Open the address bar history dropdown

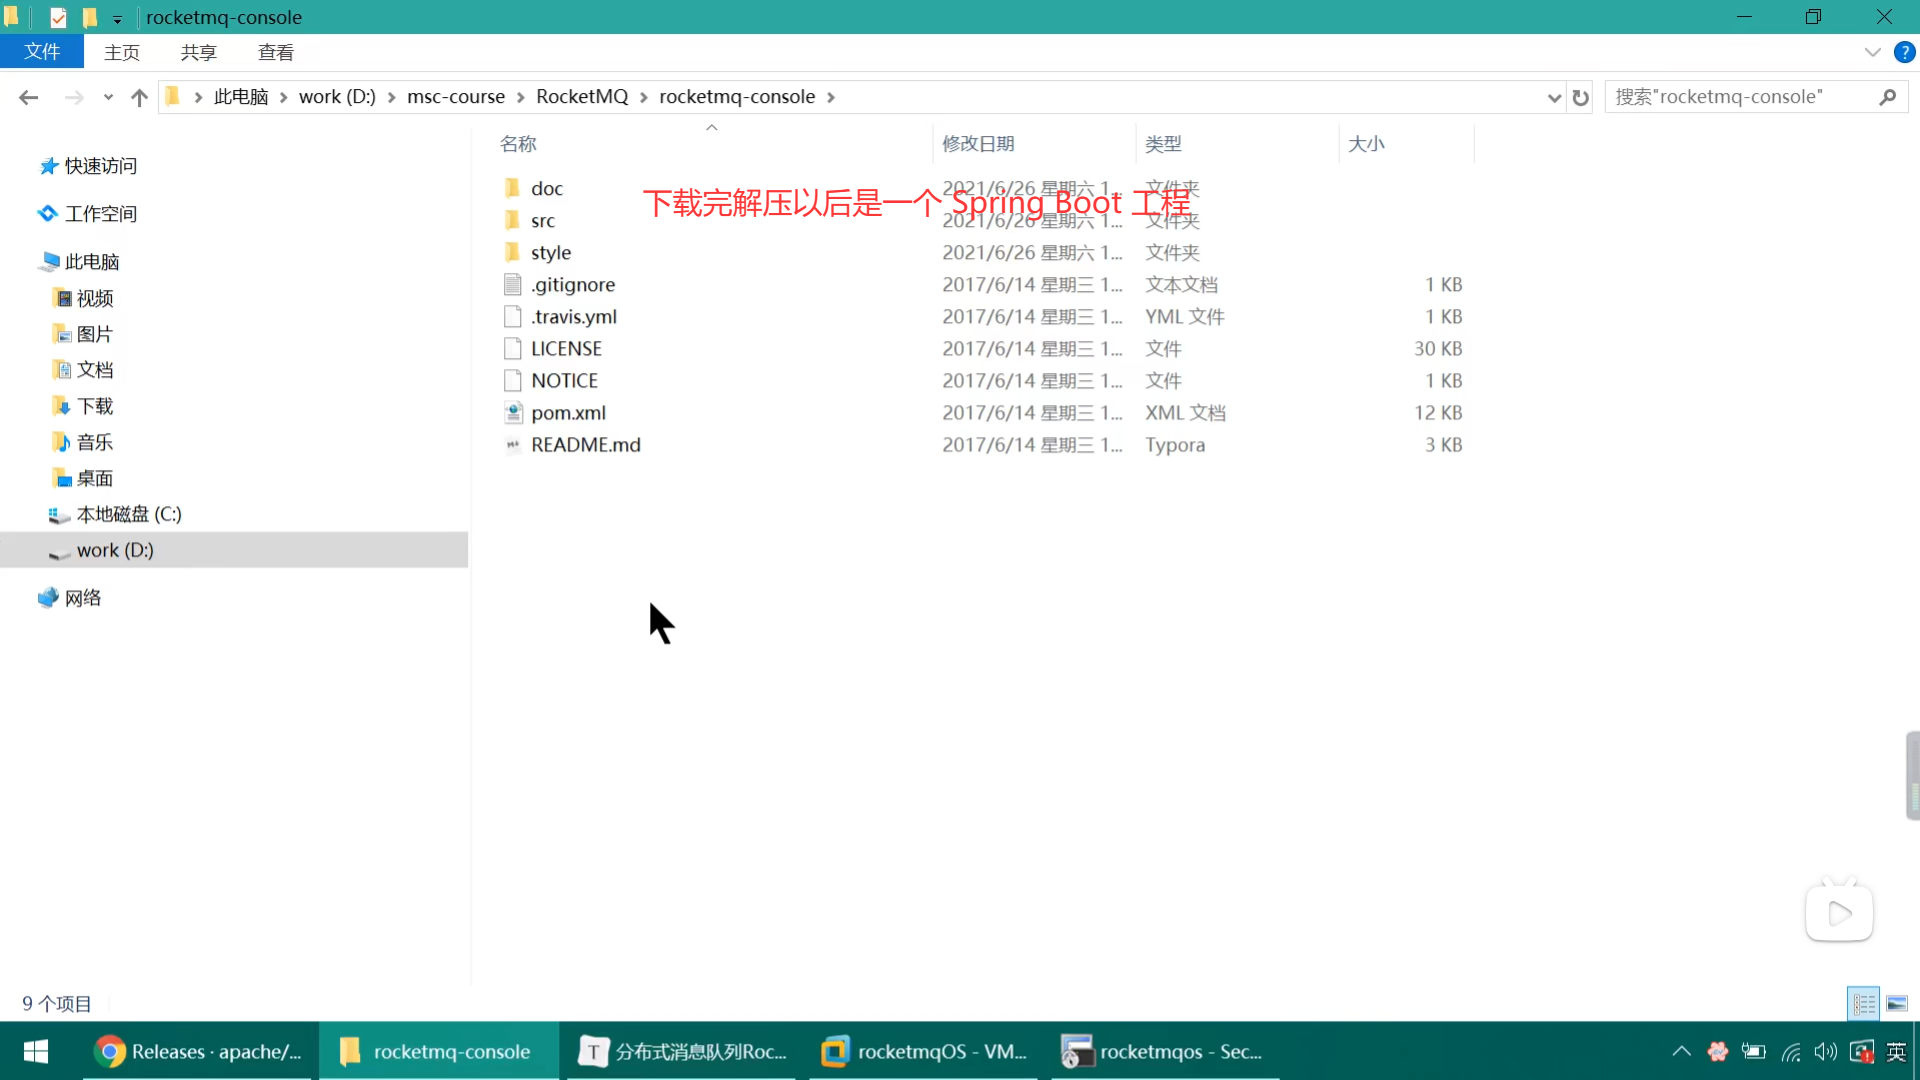pyautogui.click(x=1553, y=97)
